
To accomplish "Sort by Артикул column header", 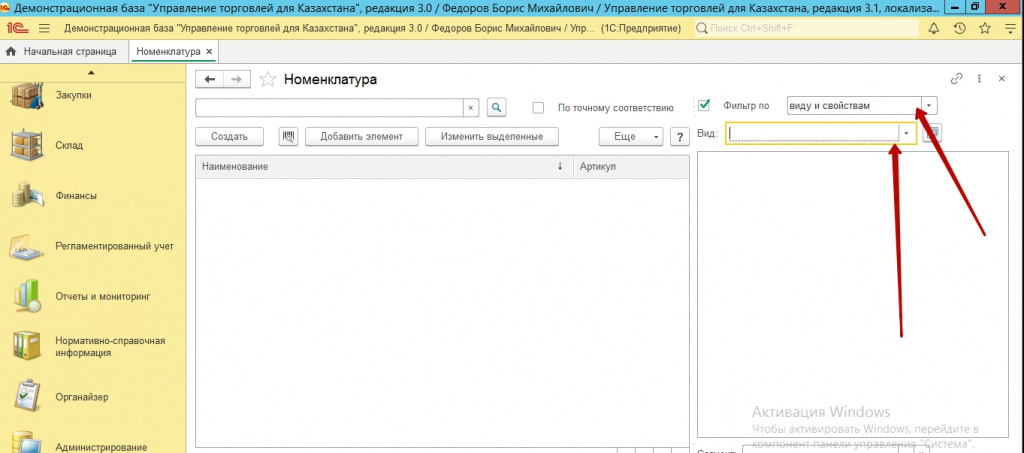I will click(631, 166).
